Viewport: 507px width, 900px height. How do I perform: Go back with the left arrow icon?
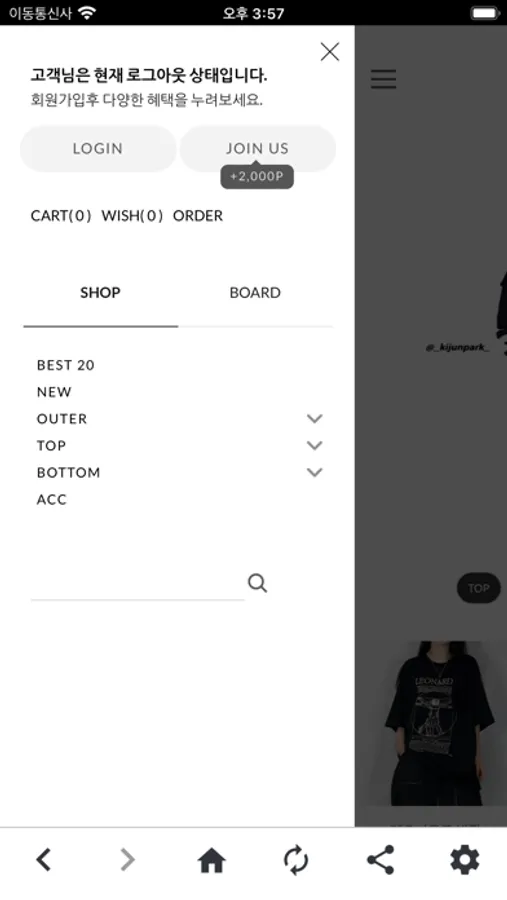tap(44, 860)
